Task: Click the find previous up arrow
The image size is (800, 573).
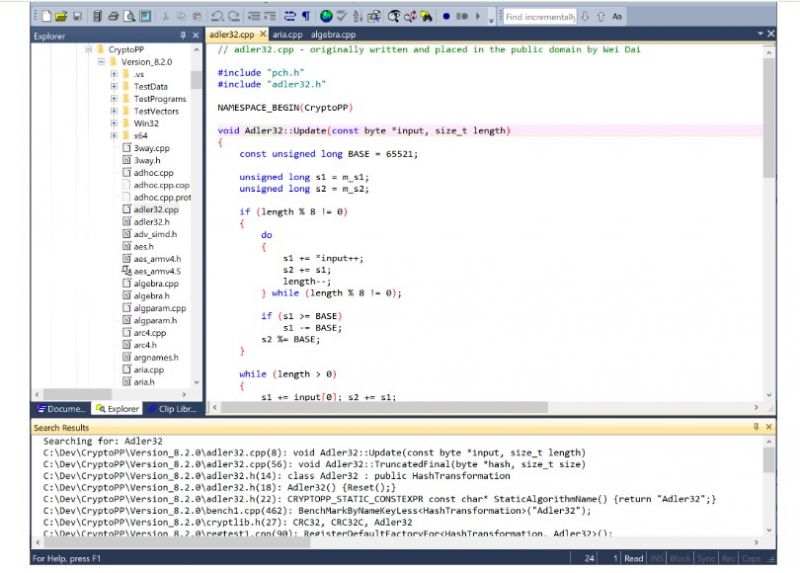Action: 601,16
